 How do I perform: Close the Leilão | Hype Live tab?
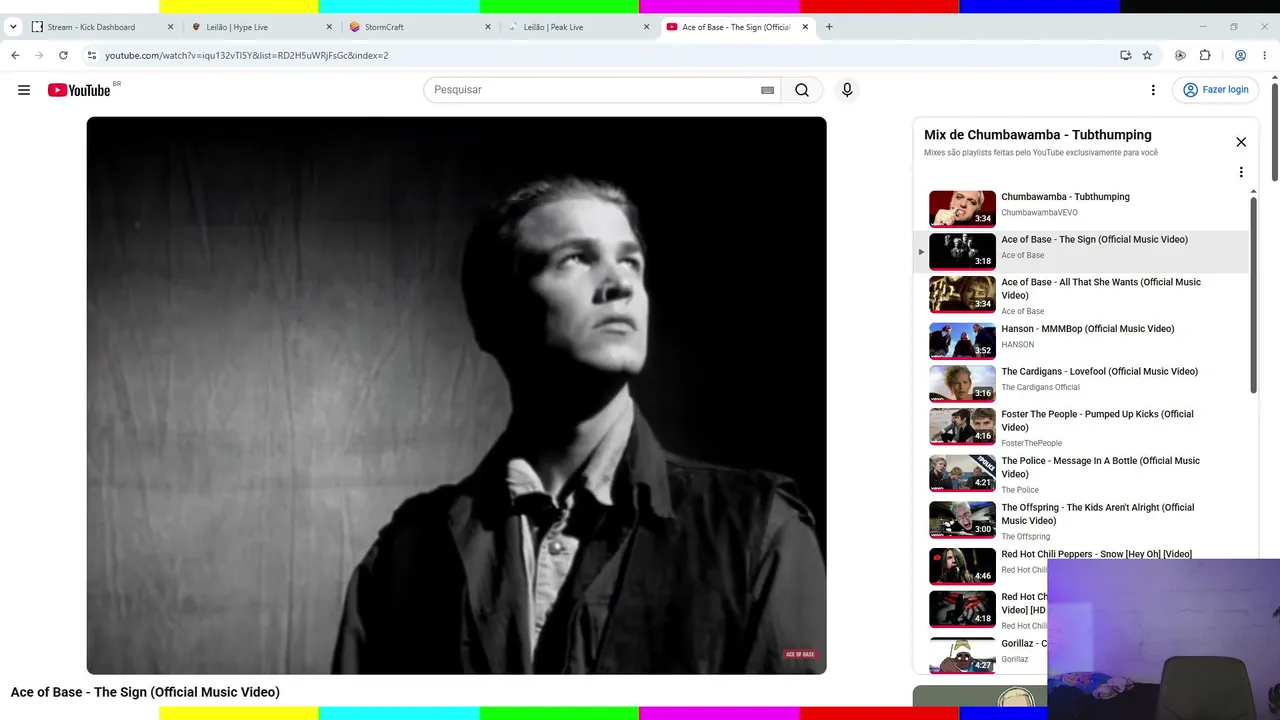click(x=329, y=27)
